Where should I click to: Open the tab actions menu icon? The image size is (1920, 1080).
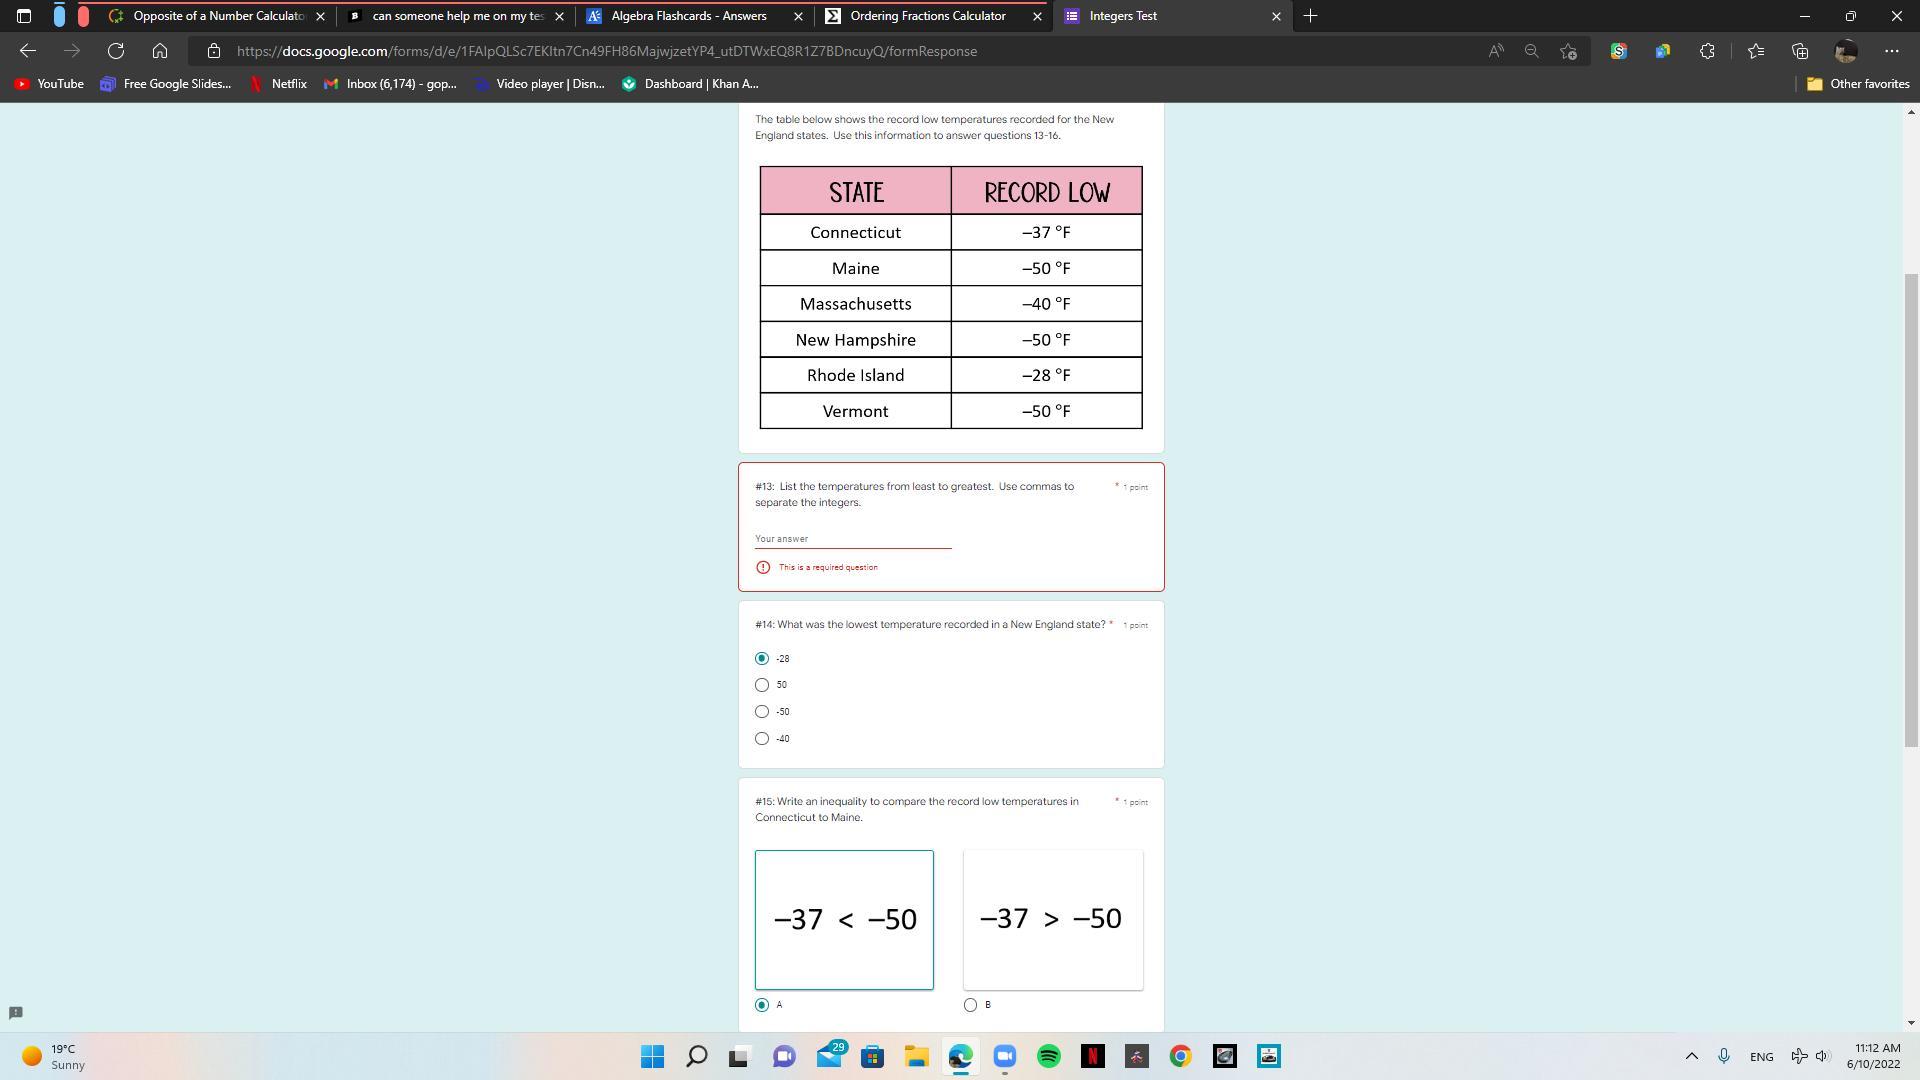tap(24, 16)
